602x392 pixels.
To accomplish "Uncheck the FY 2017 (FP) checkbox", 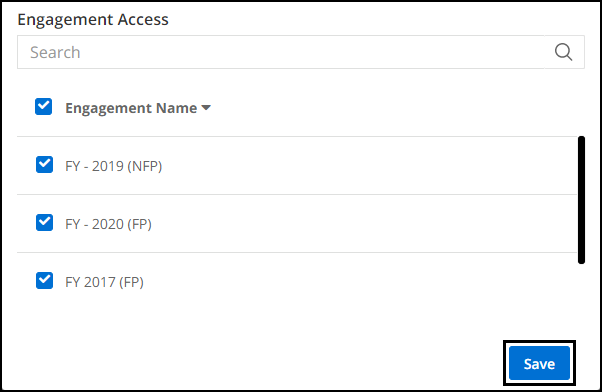I will pyautogui.click(x=45, y=280).
